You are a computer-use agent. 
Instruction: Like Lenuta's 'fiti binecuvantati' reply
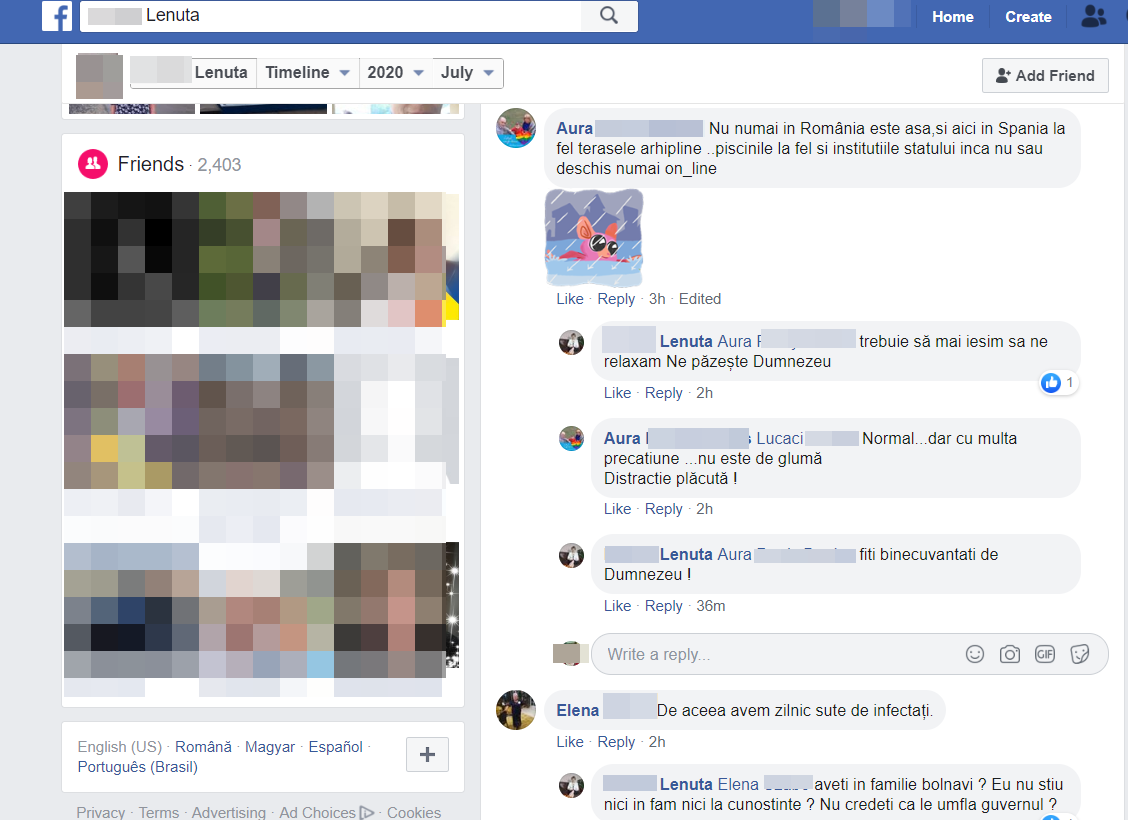pyautogui.click(x=617, y=606)
